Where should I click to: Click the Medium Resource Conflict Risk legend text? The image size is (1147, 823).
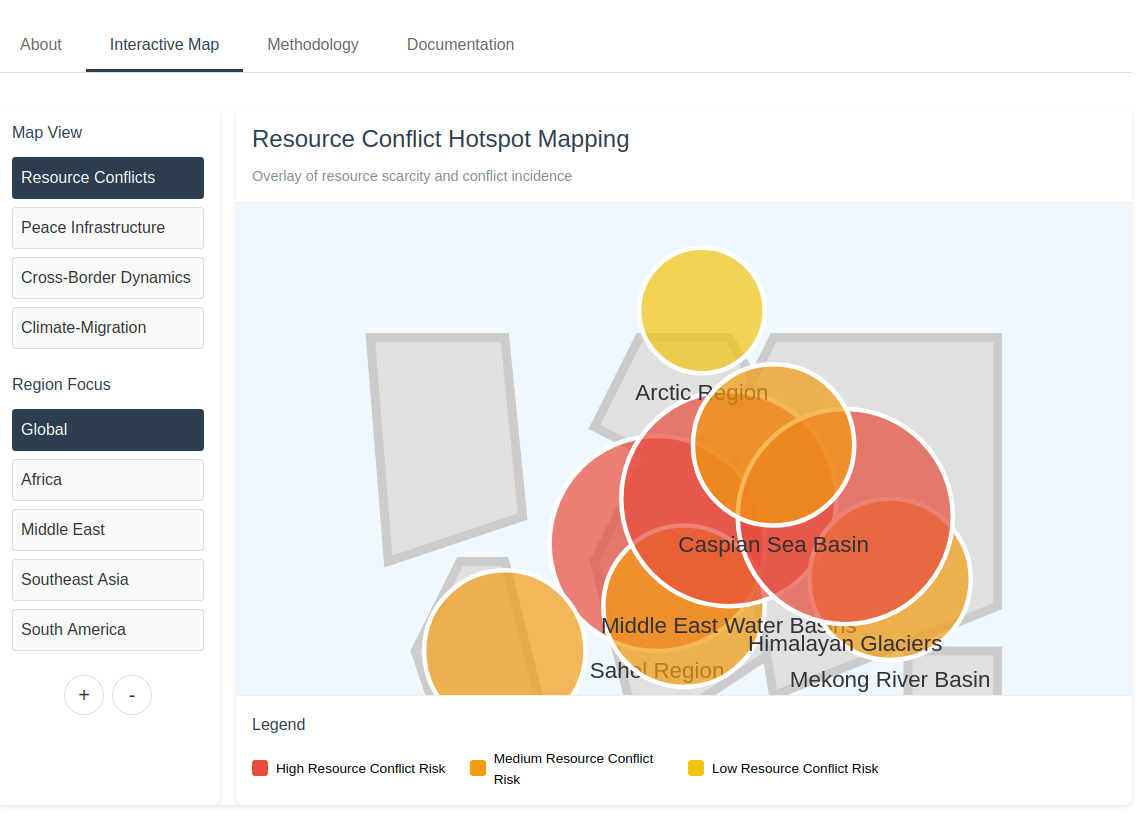pos(574,769)
